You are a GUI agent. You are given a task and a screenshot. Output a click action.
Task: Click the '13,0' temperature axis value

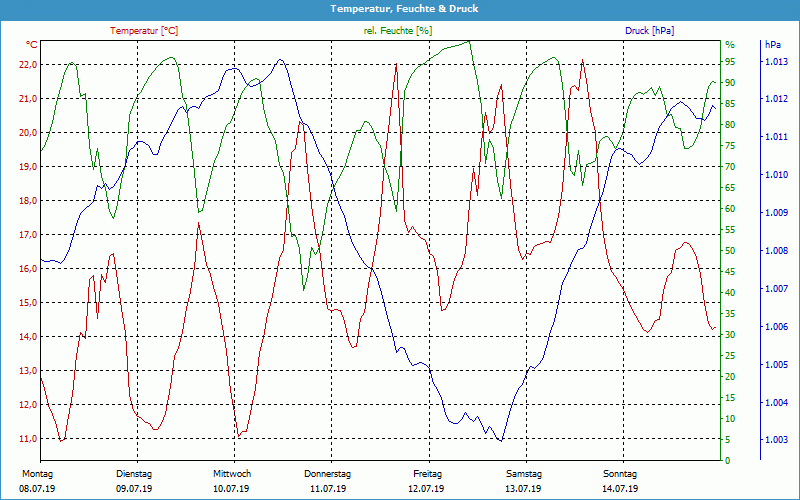click(28, 370)
